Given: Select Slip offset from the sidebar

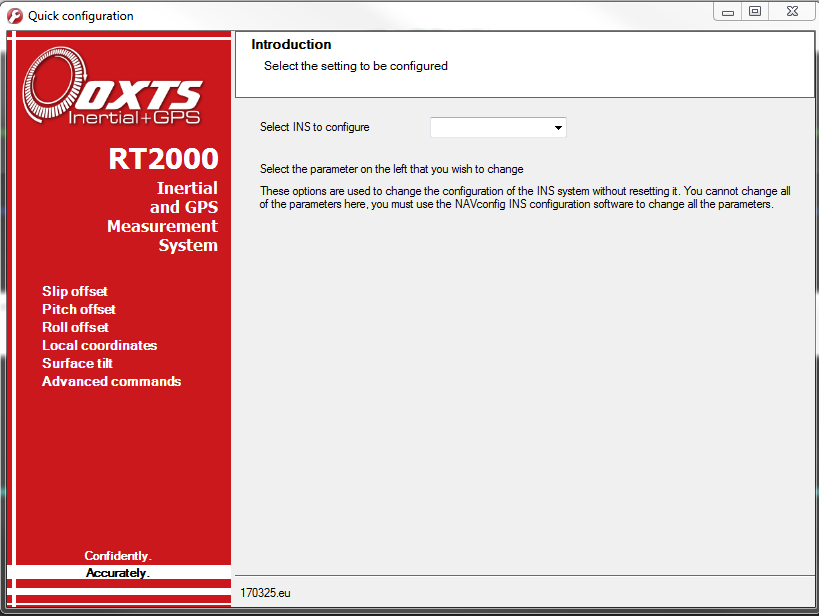Looking at the screenshot, I should (74, 291).
